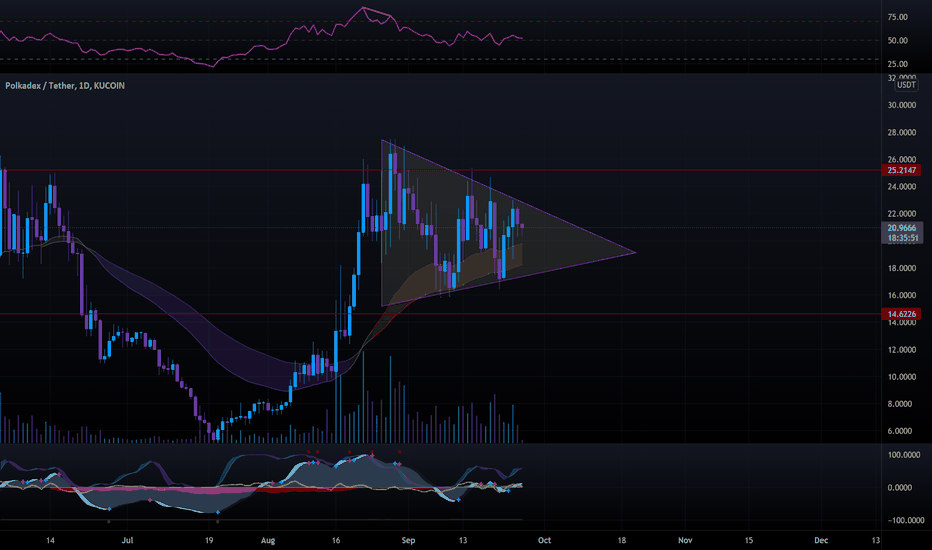Image resolution: width=932 pixels, height=550 pixels.
Task: Select the purple triangle pattern apex
Action: click(x=635, y=253)
